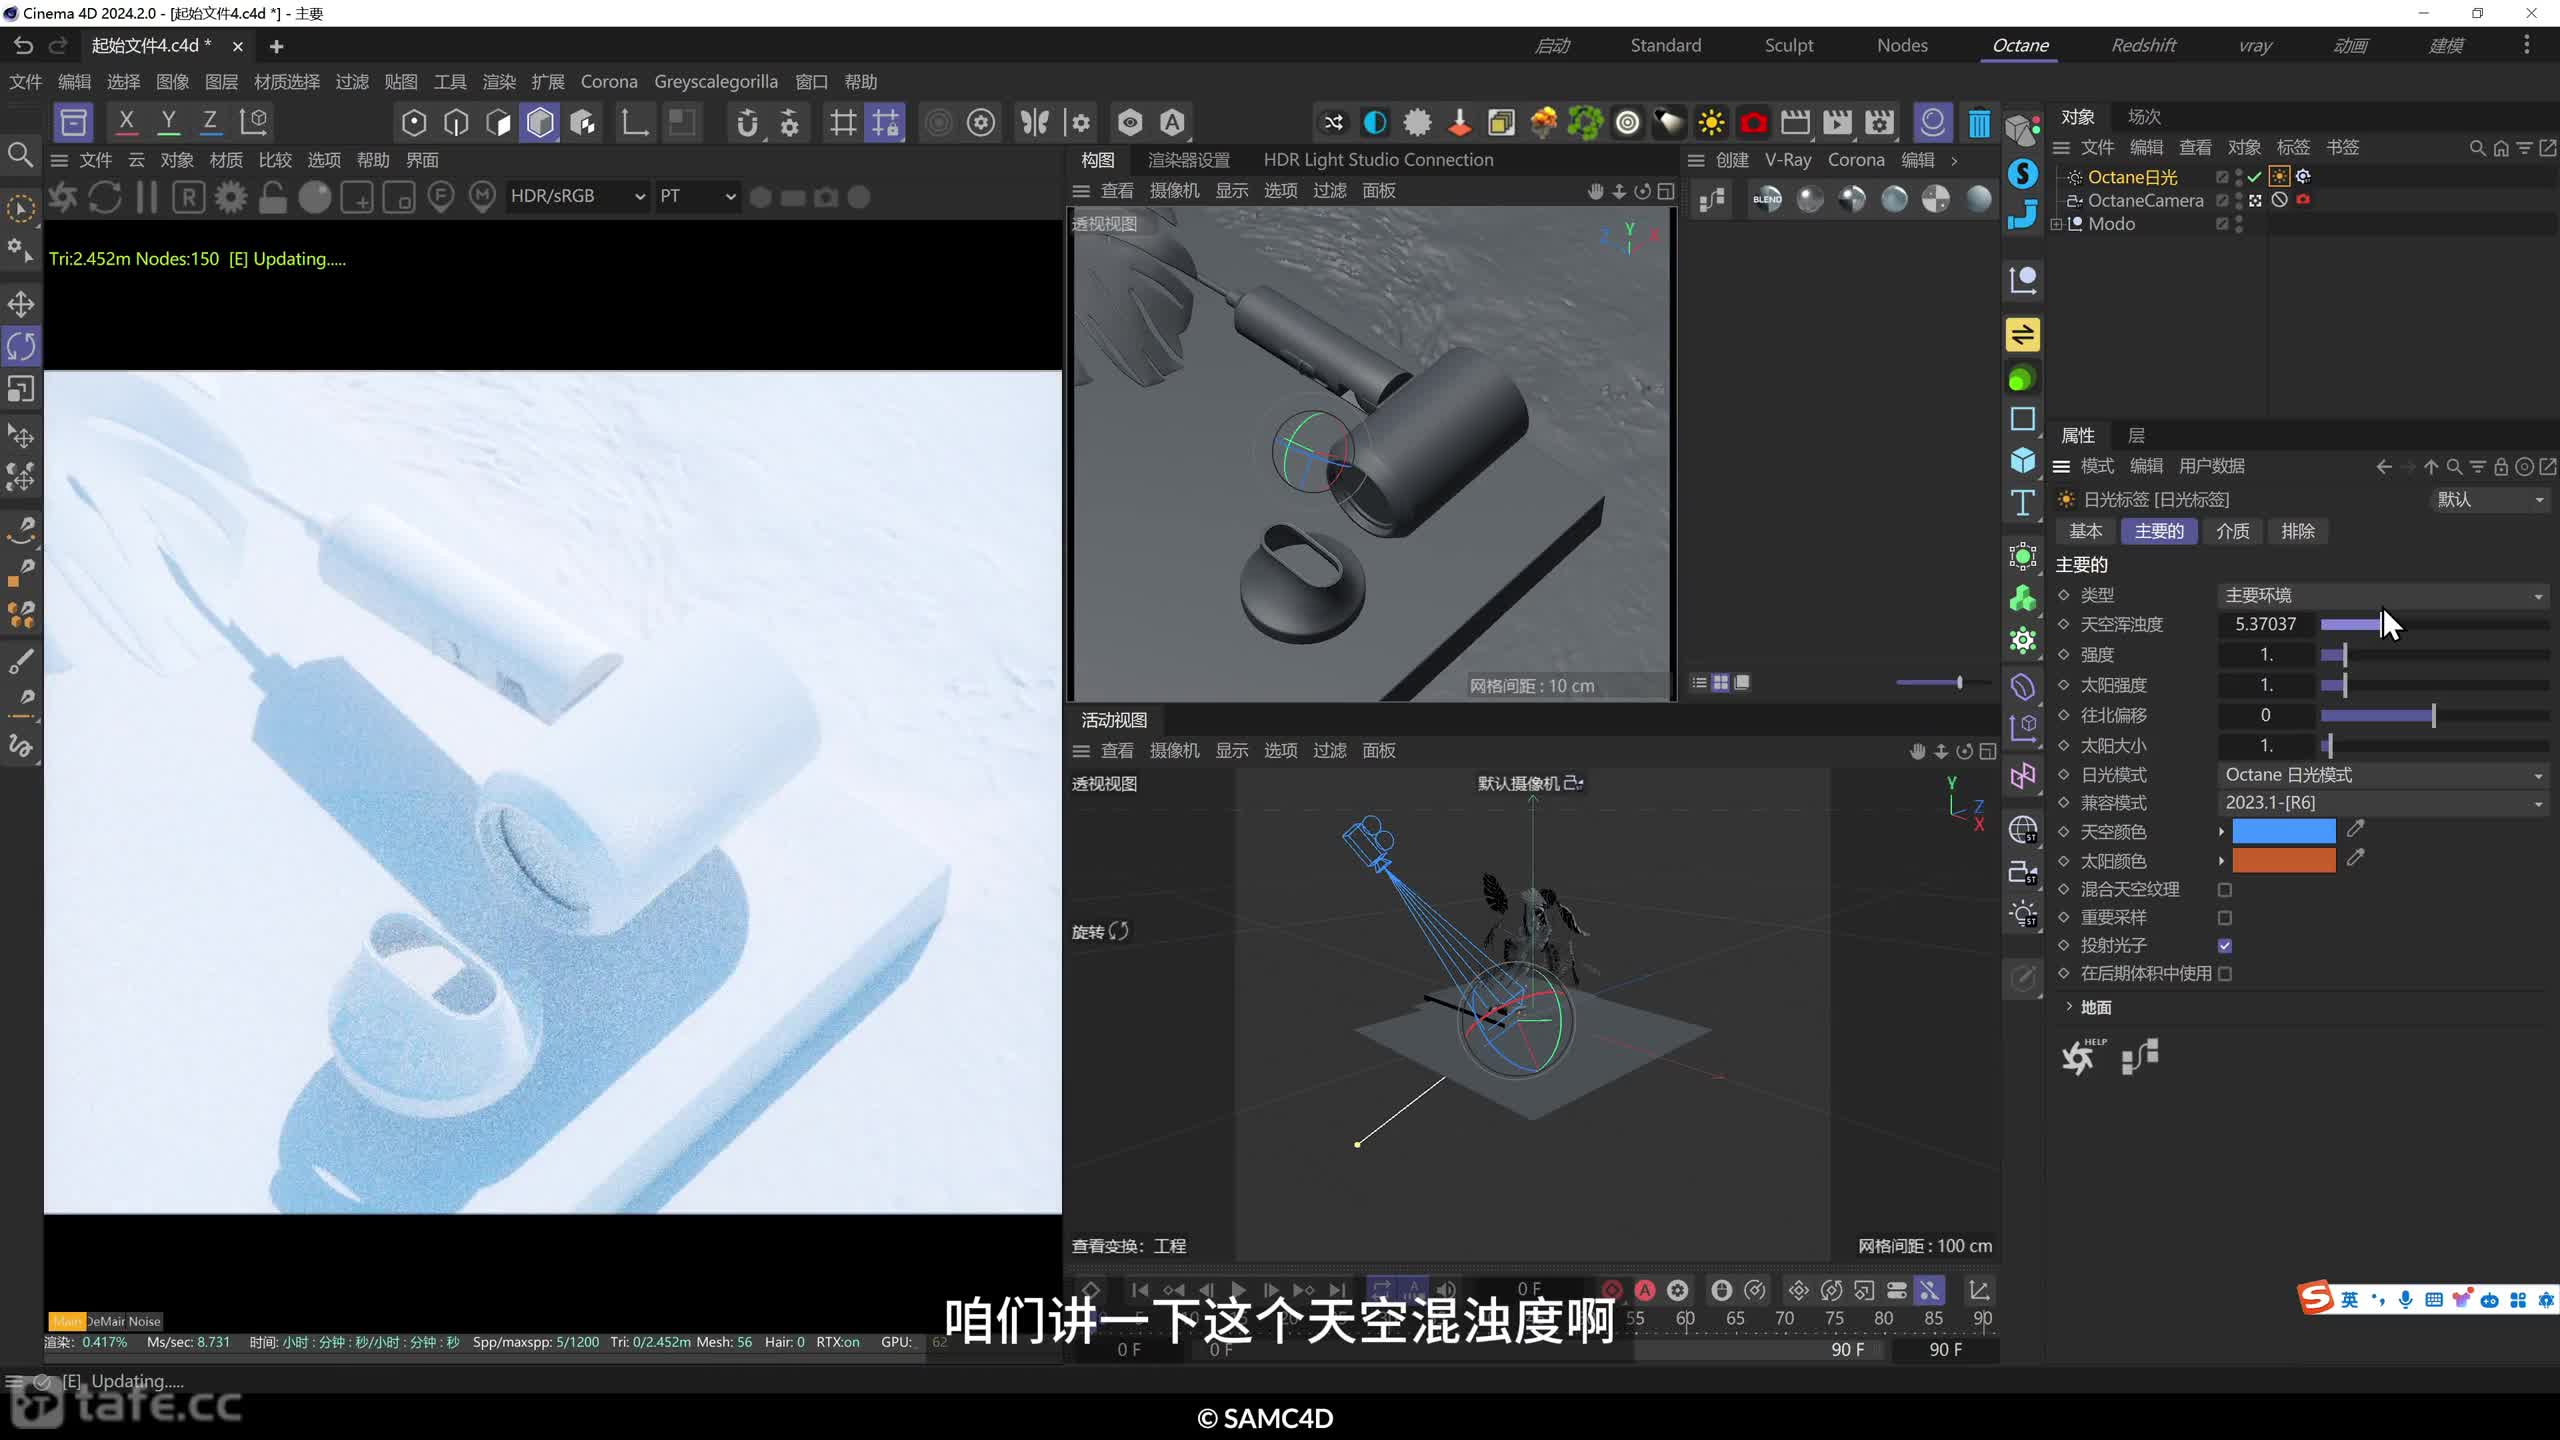Viewport: 2560px width, 1440px height.
Task: Enable the 在后期体积中使用 checkbox
Action: coord(2225,973)
